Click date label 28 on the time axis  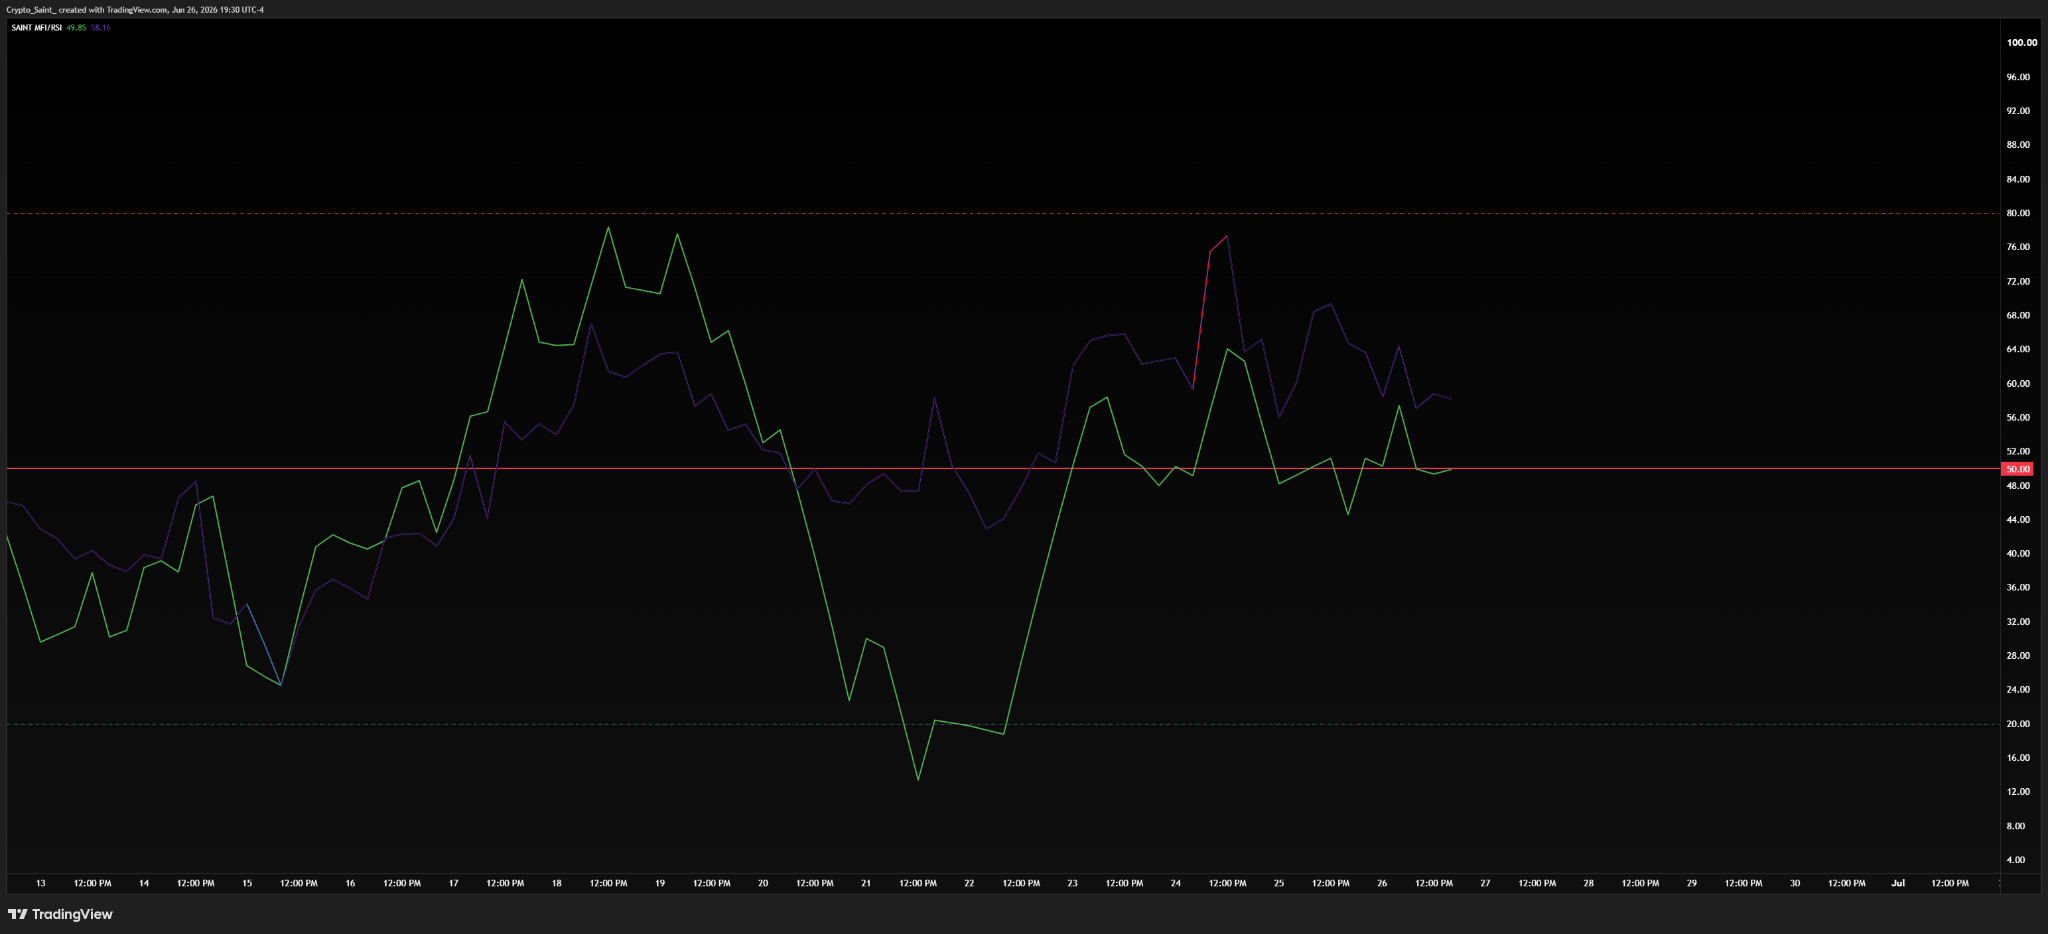tap(1588, 884)
